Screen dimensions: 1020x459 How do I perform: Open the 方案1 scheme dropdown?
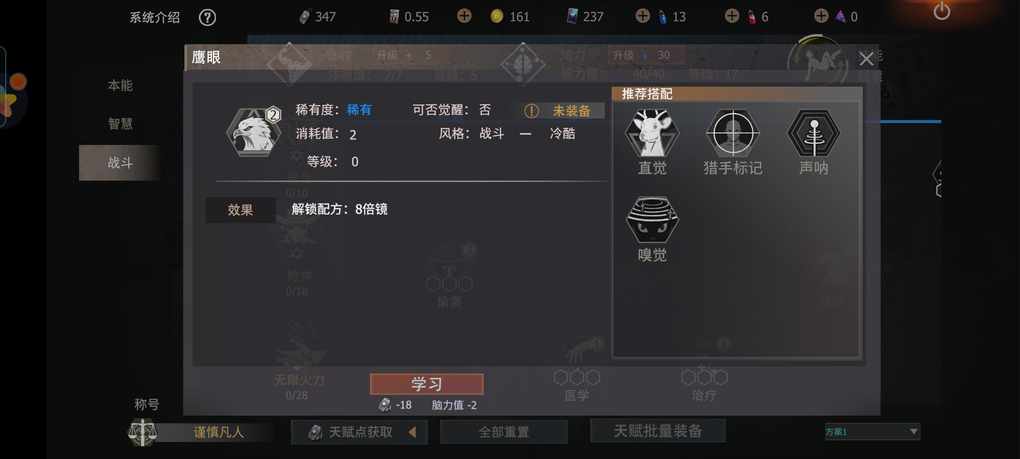point(872,431)
